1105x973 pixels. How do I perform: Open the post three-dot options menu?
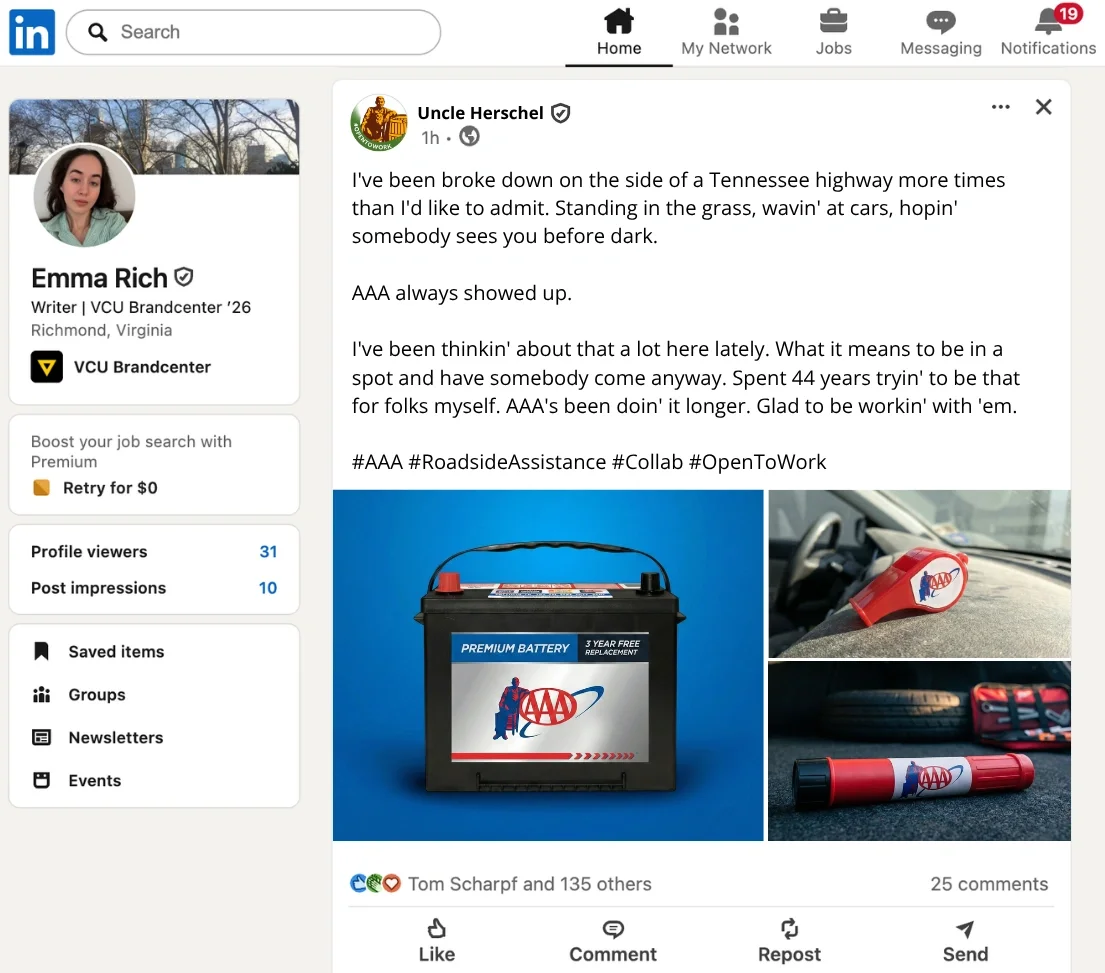point(1001,107)
